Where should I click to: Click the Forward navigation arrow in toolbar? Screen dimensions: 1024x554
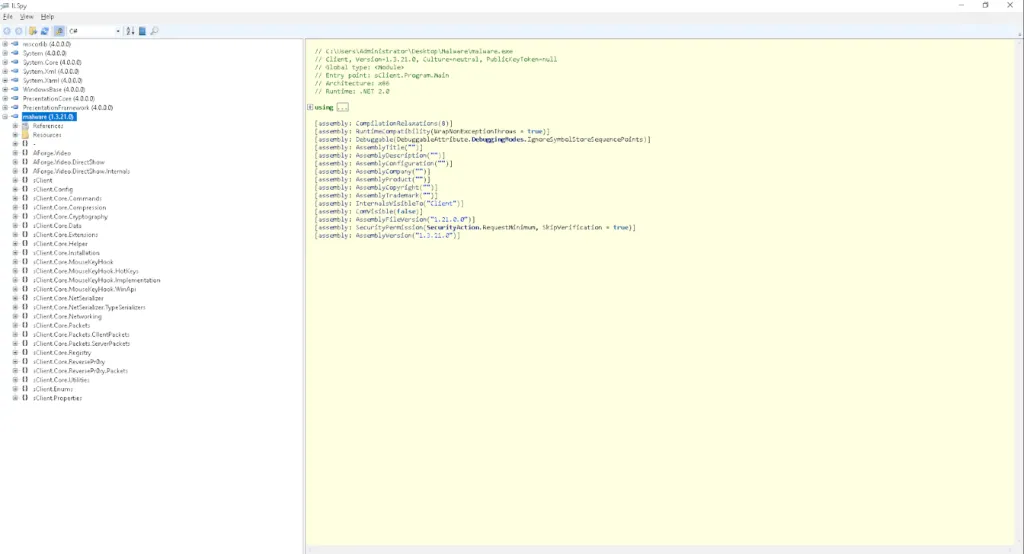click(x=19, y=31)
